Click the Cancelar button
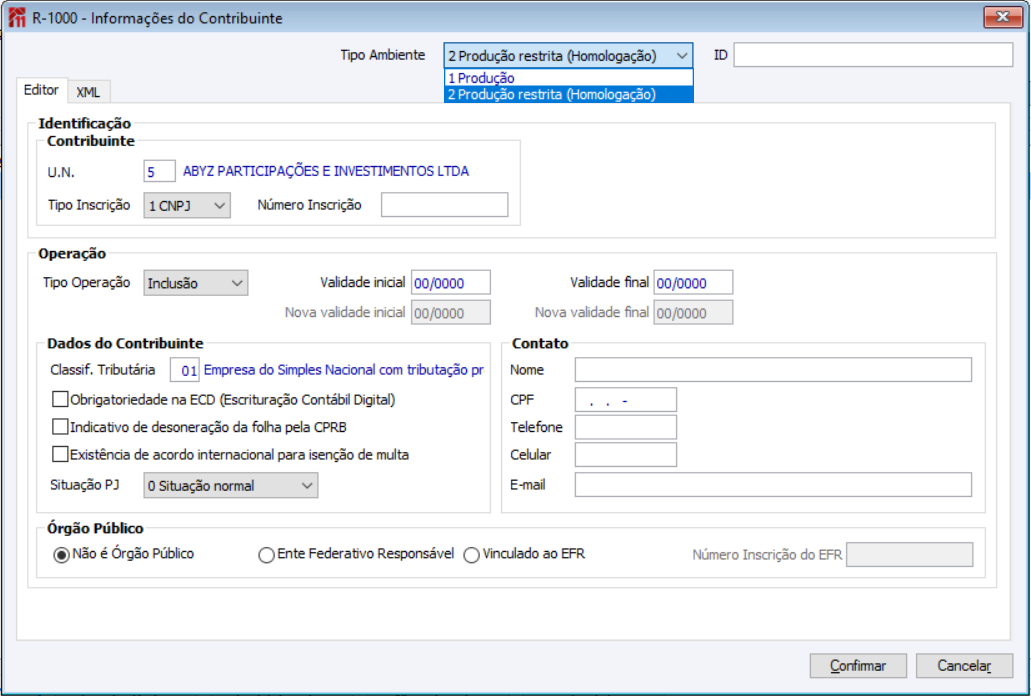This screenshot has width=1031, height=696. pos(964,666)
